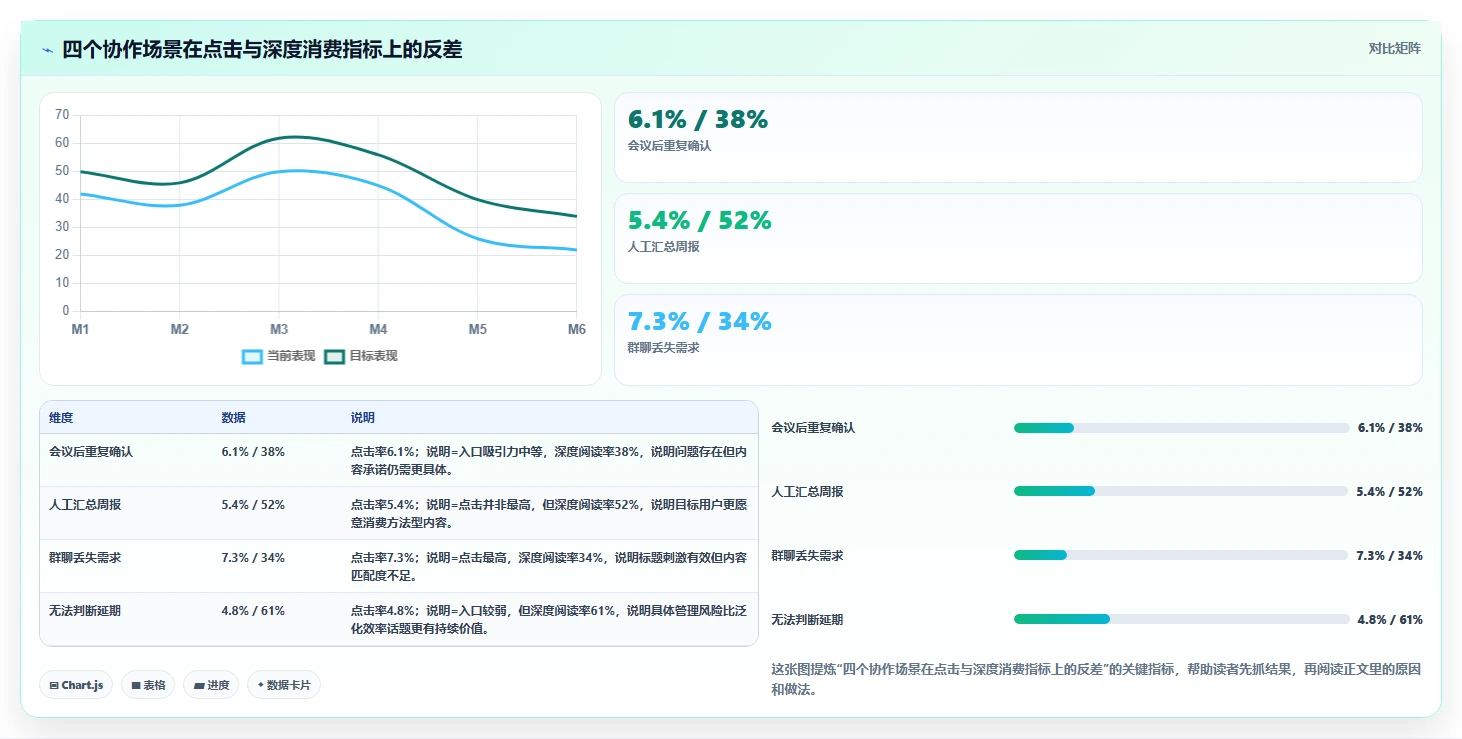The image size is (1462, 739).
Task: Click table value 4.8% / 61%
Action: pyautogui.click(x=253, y=611)
